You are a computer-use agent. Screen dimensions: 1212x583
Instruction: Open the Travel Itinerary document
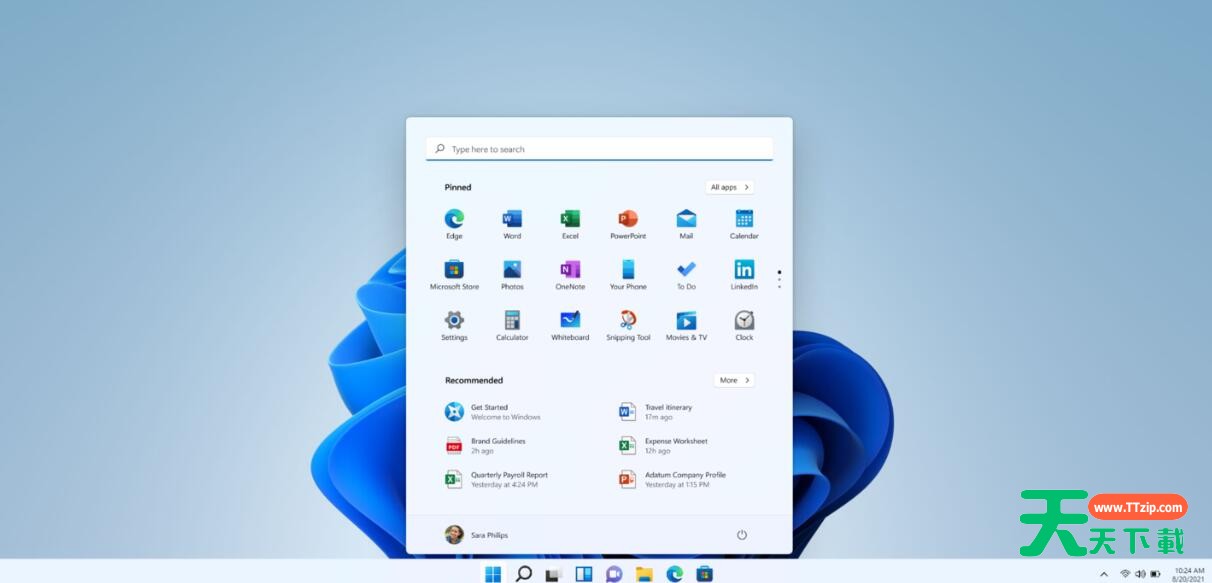coord(667,412)
